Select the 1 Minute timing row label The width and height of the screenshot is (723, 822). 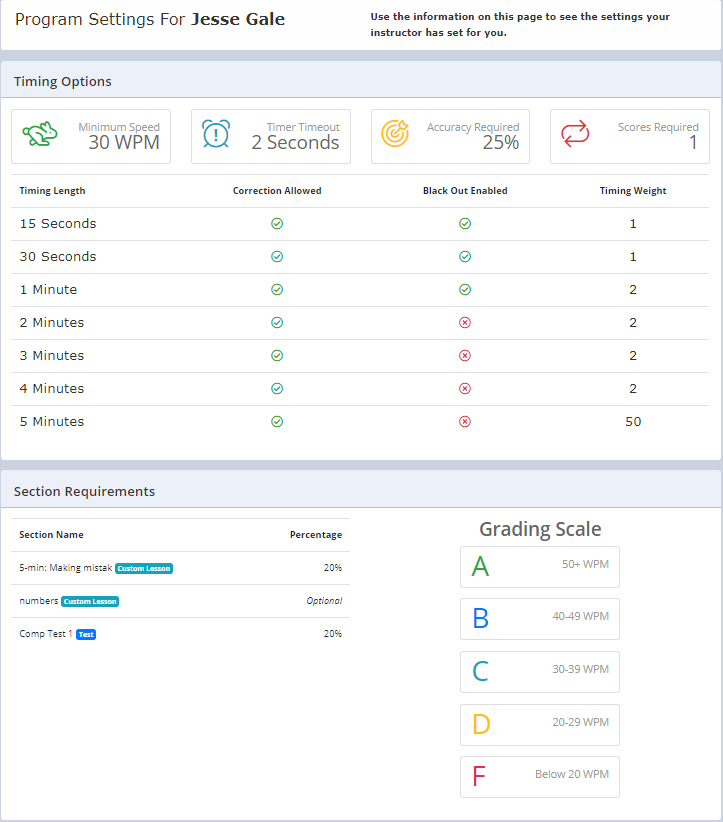coord(48,290)
